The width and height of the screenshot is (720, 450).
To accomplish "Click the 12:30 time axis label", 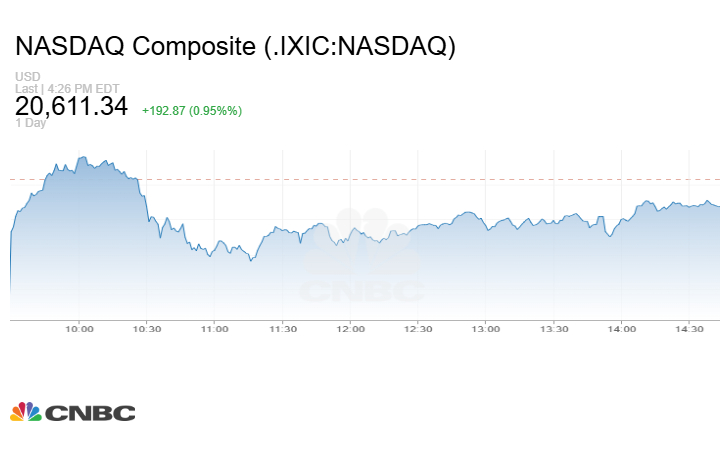I will click(x=419, y=329).
